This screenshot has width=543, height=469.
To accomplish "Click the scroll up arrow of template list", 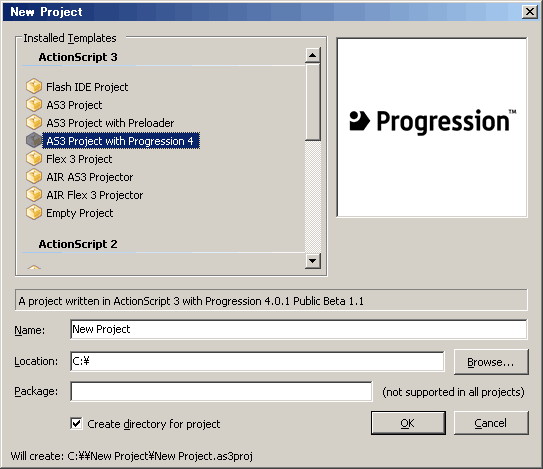I will [313, 55].
